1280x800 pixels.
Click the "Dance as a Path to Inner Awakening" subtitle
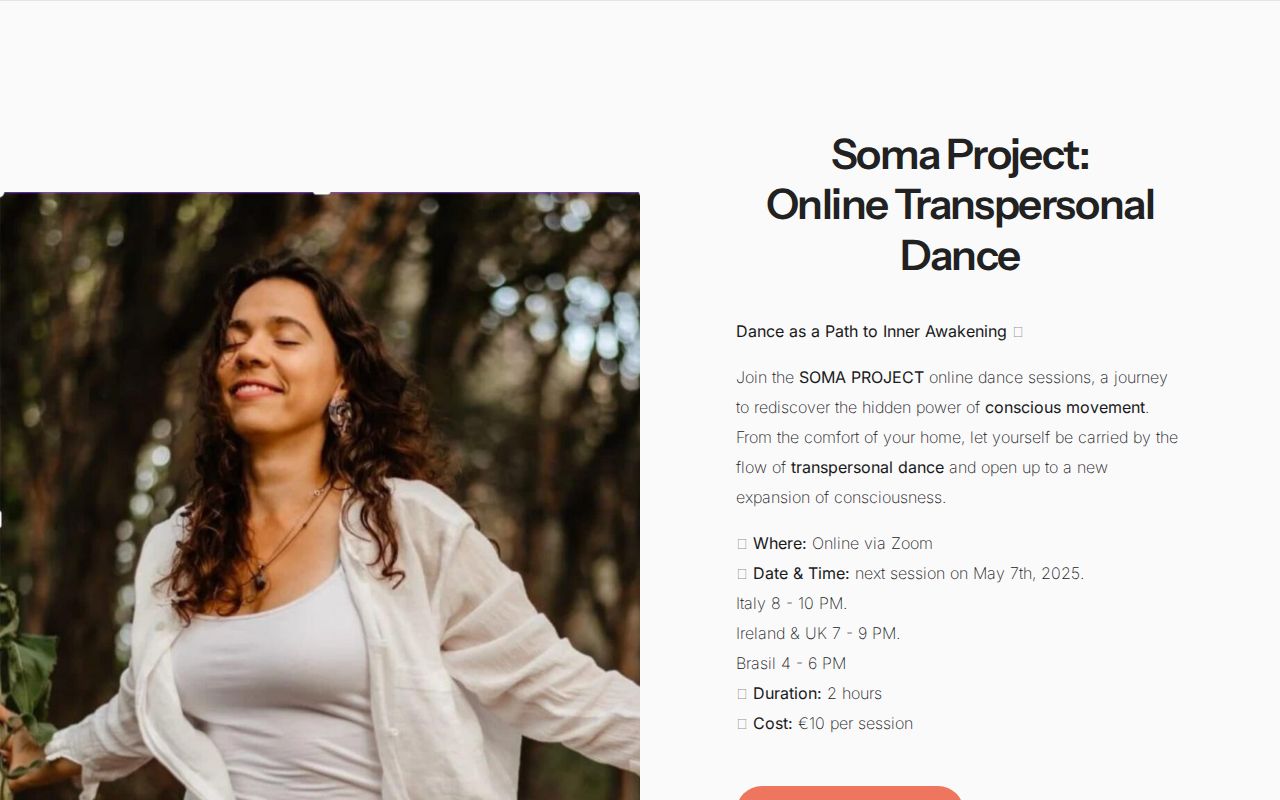click(870, 331)
